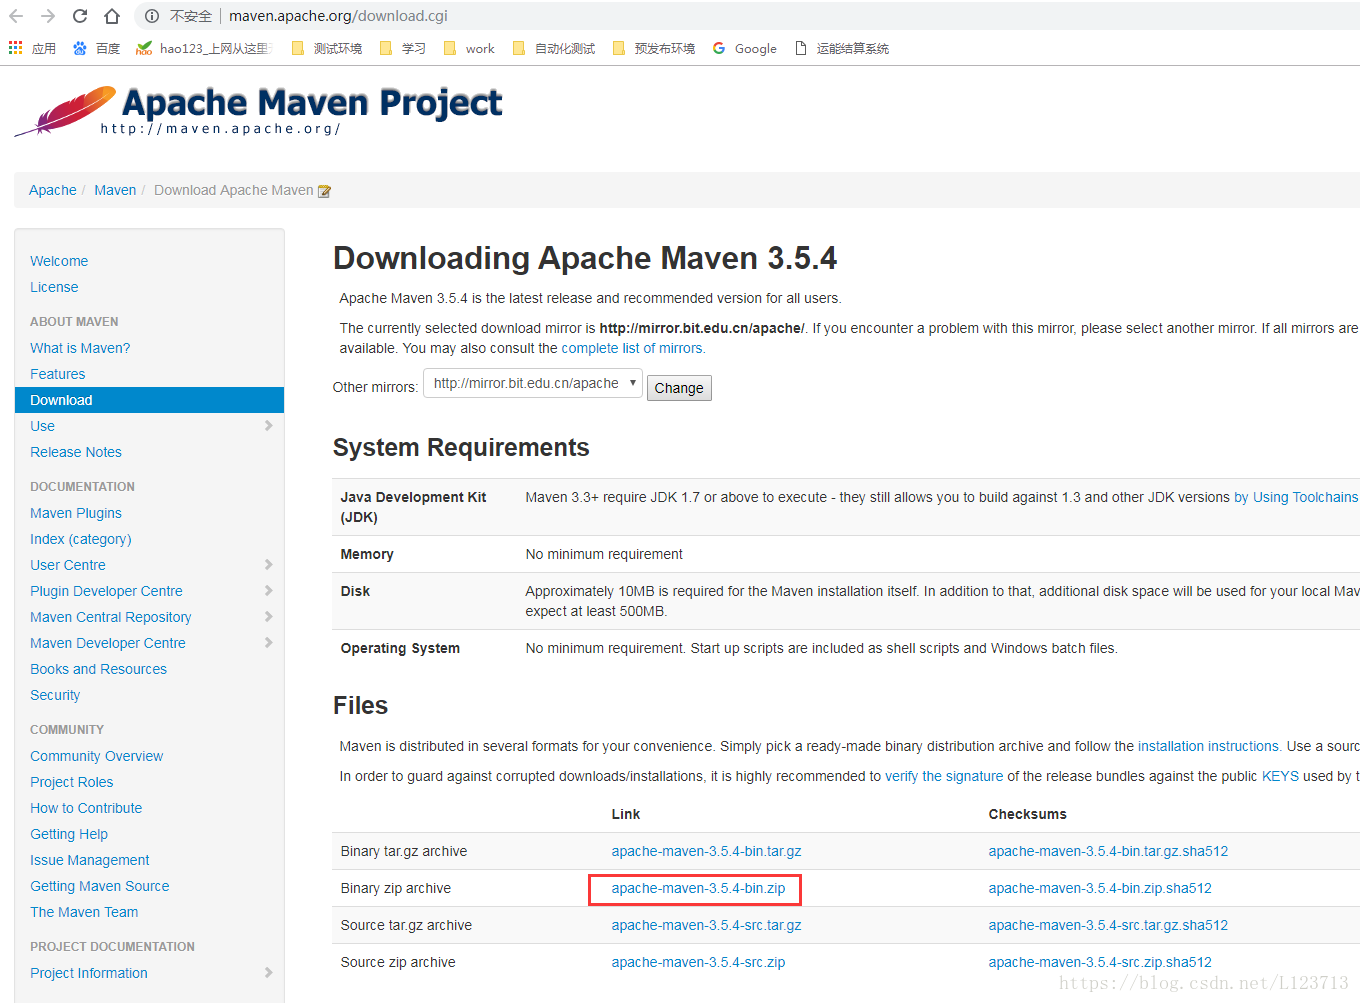Open the 测试环境 bookmark folder
The image size is (1360, 1003).
tap(326, 48)
